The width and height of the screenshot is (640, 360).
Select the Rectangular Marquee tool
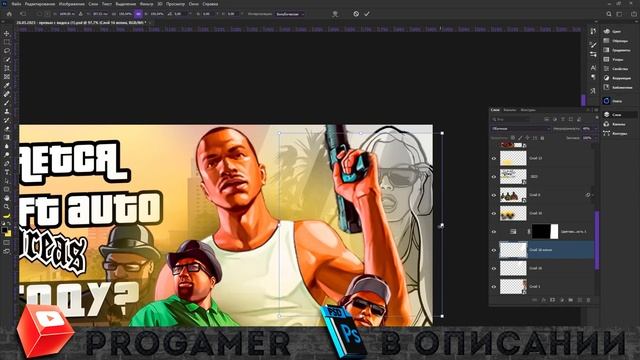click(x=7, y=42)
